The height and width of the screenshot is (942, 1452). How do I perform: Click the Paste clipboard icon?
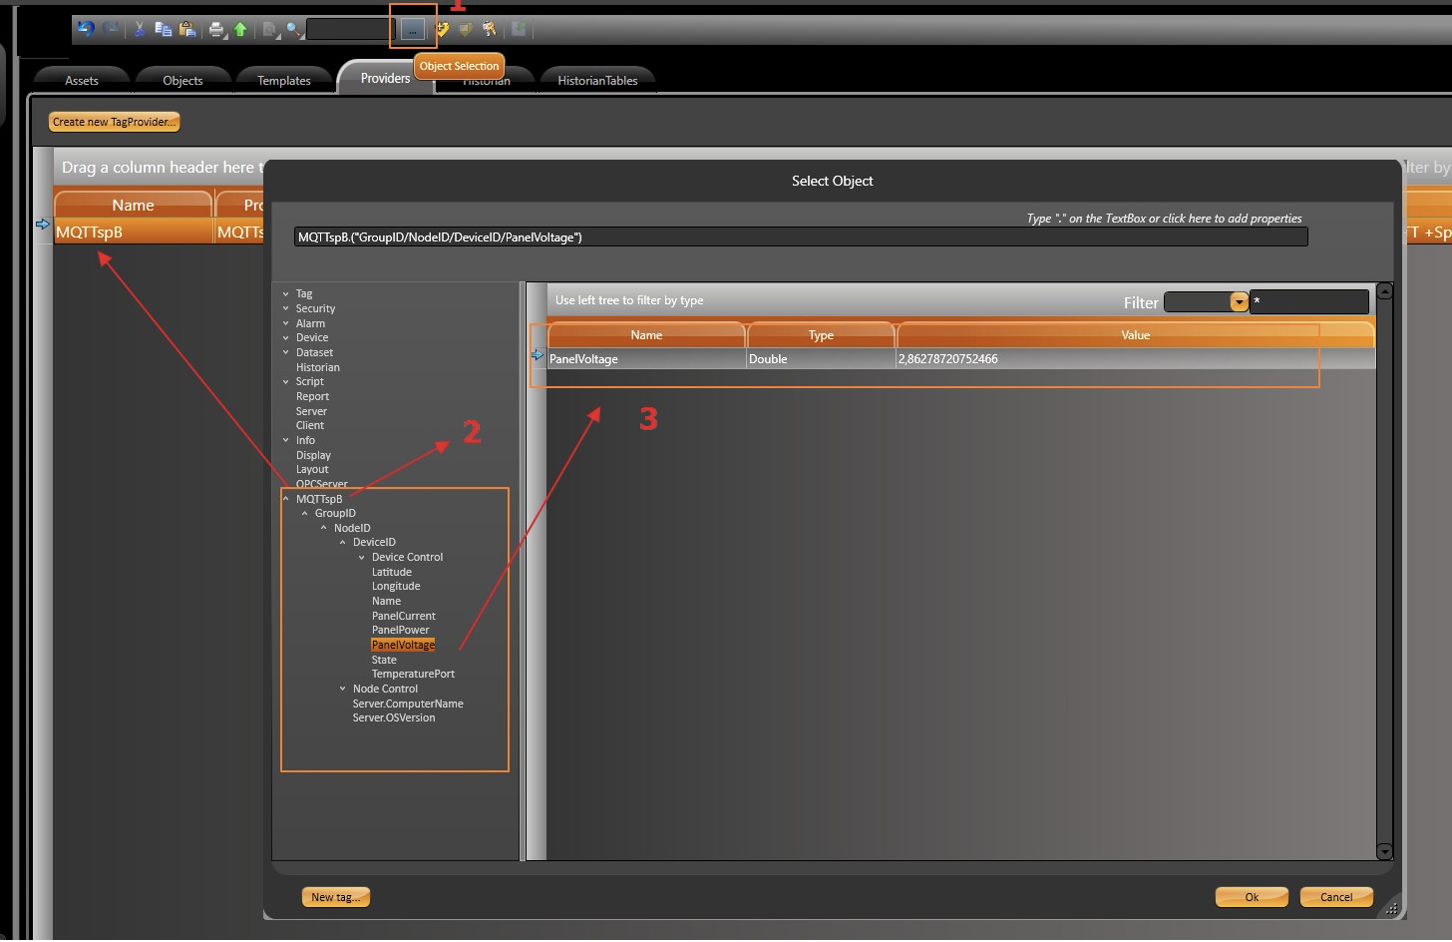point(187,29)
